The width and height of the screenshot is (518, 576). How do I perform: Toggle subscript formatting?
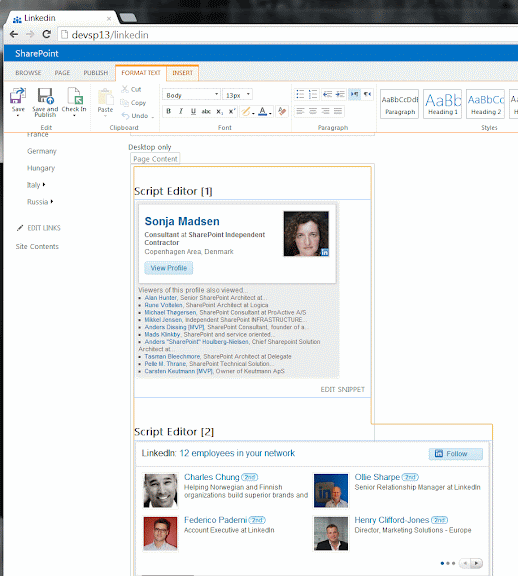pos(219,111)
